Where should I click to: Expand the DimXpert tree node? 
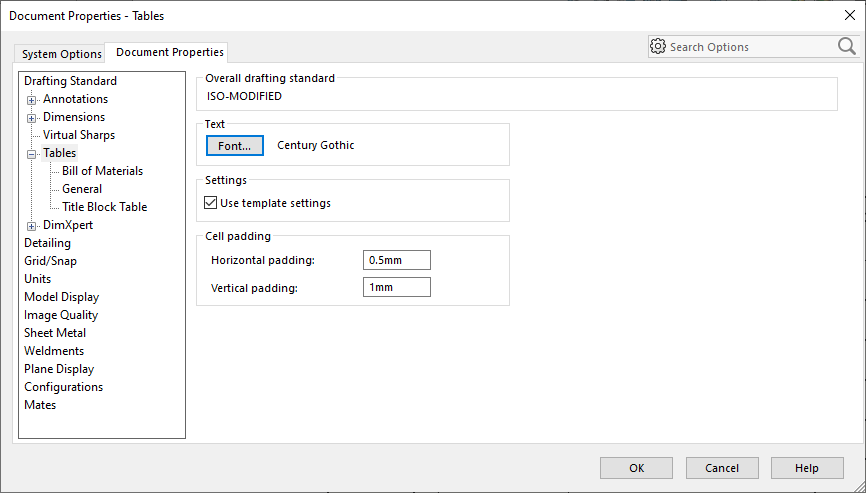(32, 226)
